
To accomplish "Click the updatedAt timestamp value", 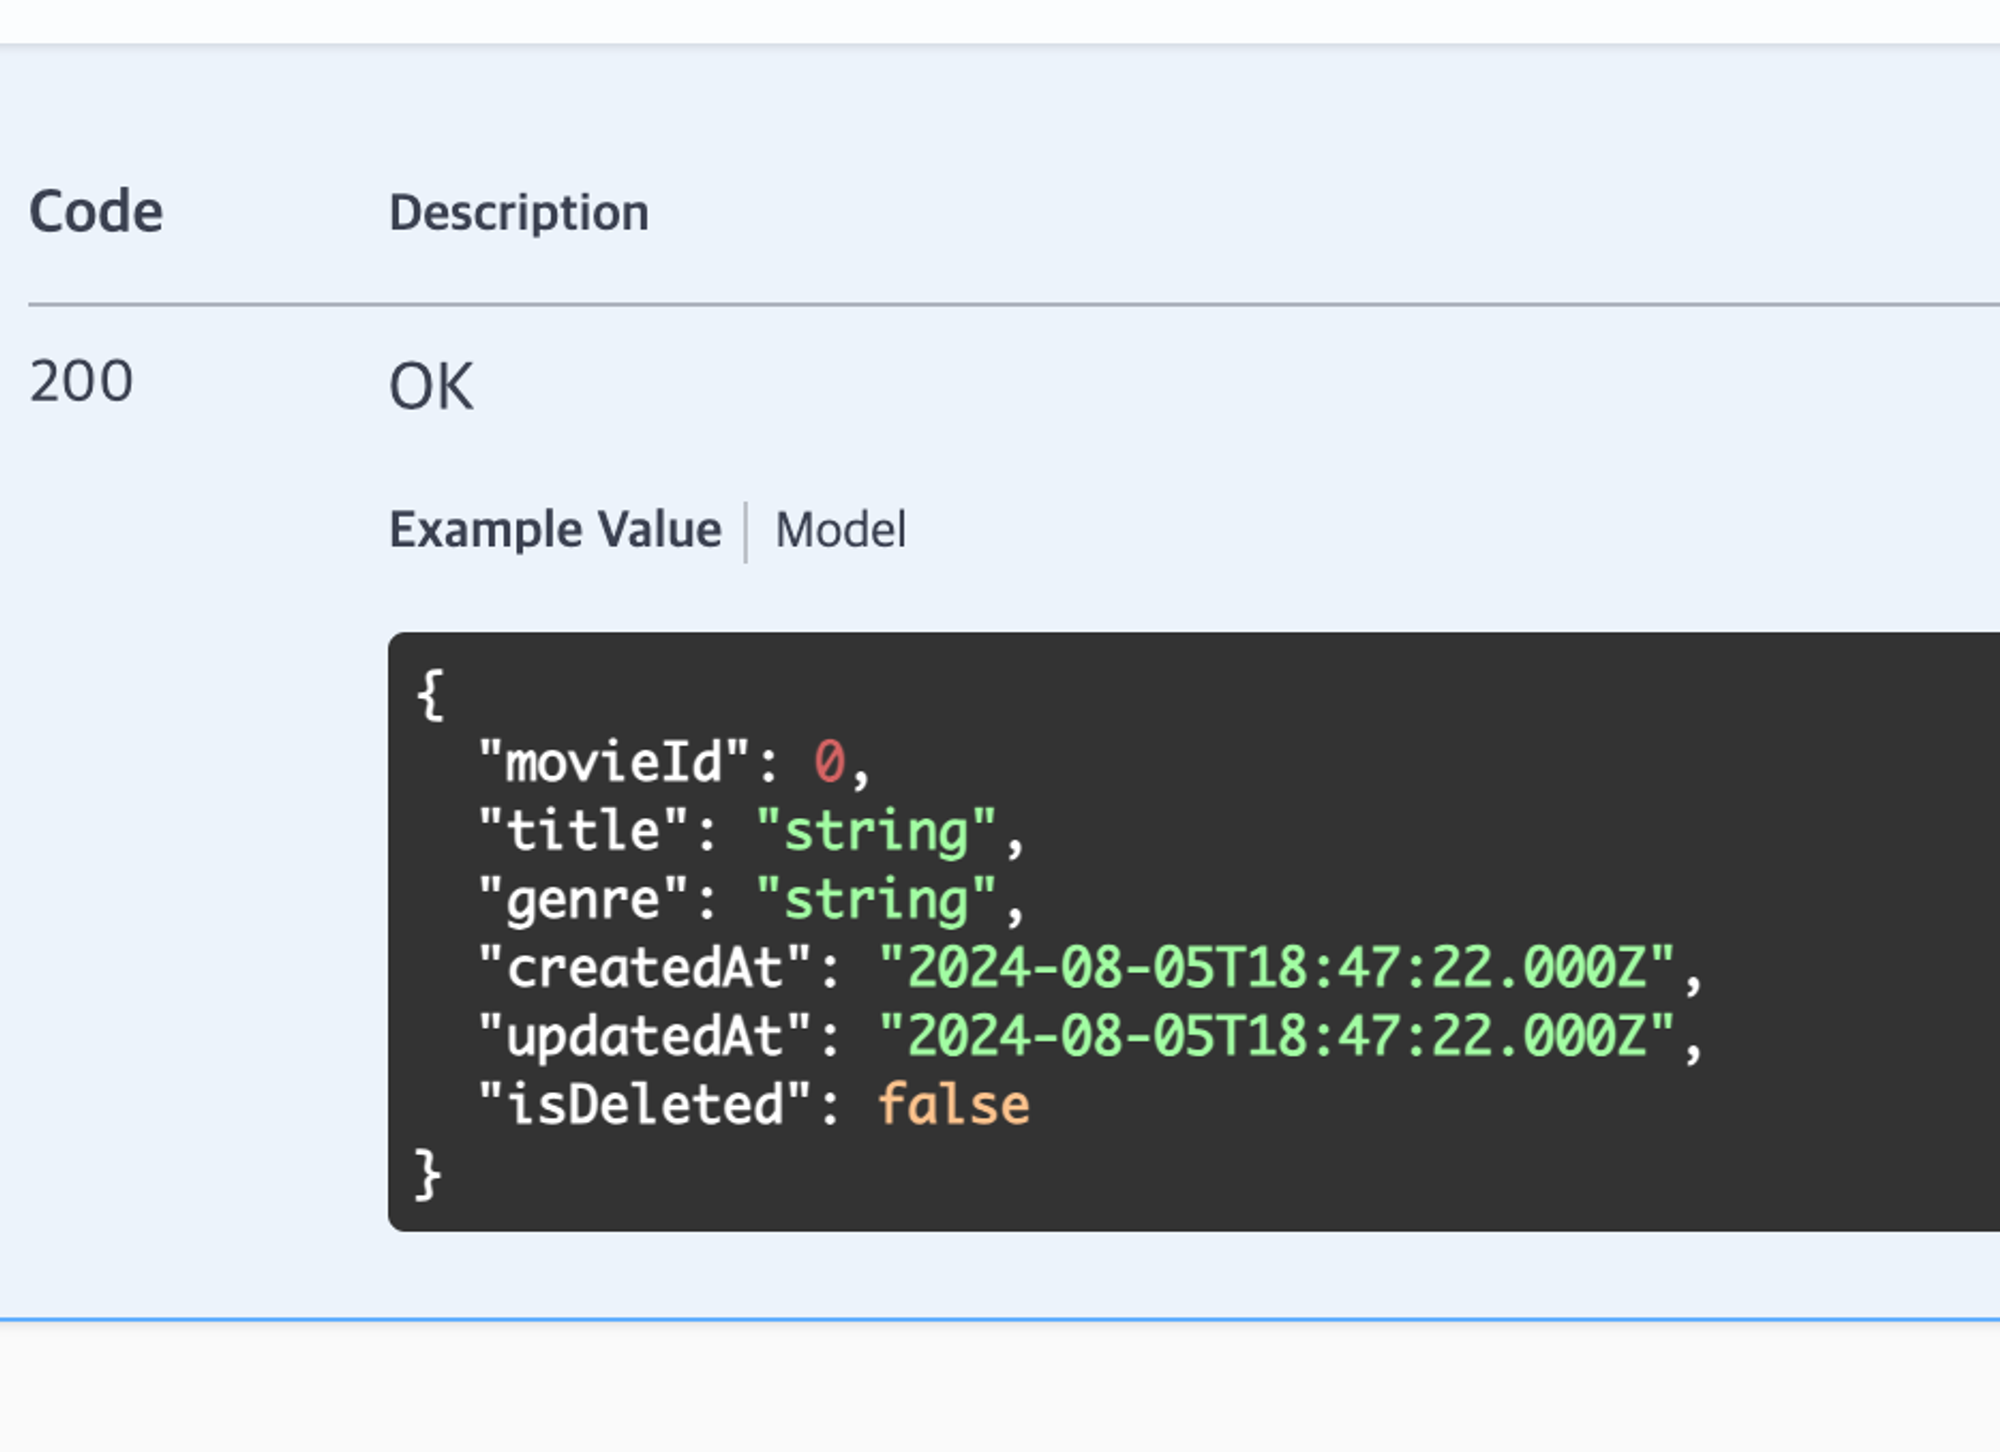I will tap(1276, 1036).
